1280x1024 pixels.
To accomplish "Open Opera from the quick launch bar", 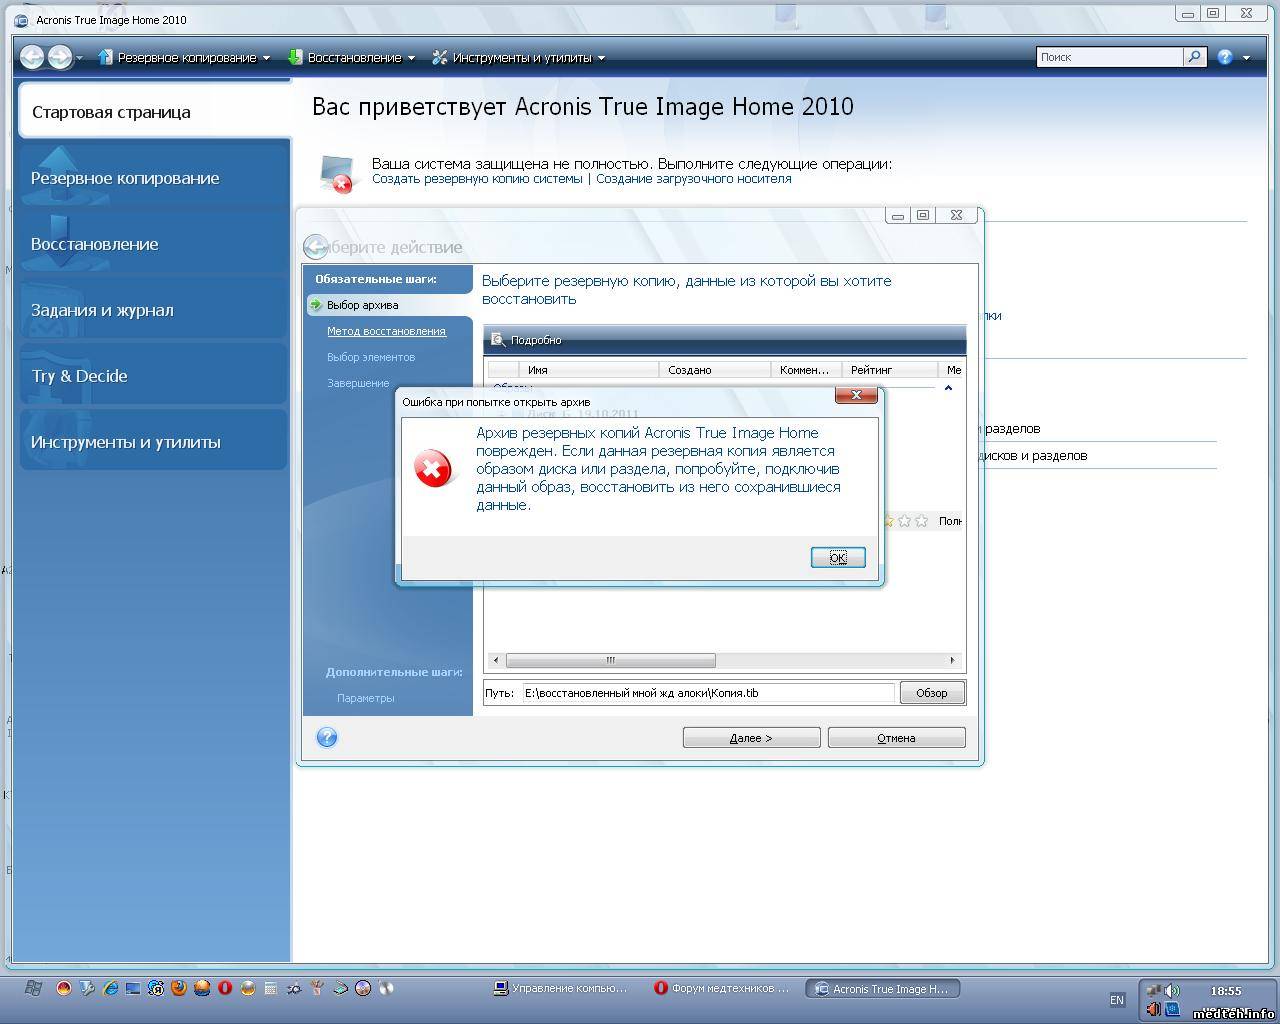I will pyautogui.click(x=225, y=988).
